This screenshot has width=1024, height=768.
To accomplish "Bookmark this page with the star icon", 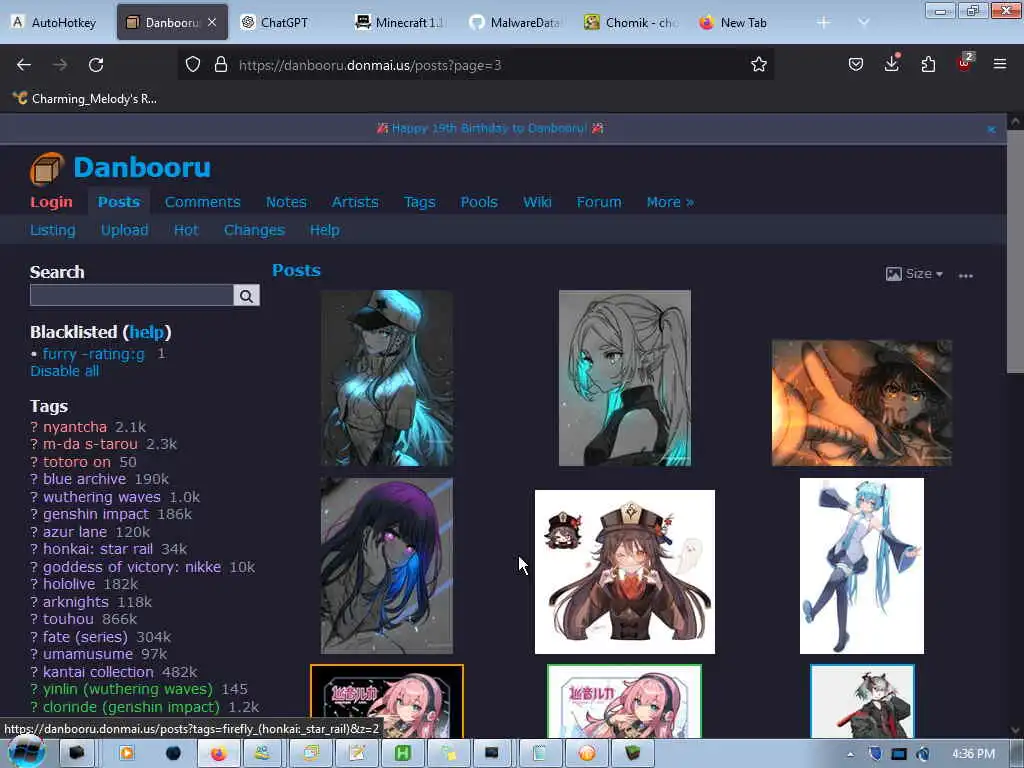I will tap(758, 65).
